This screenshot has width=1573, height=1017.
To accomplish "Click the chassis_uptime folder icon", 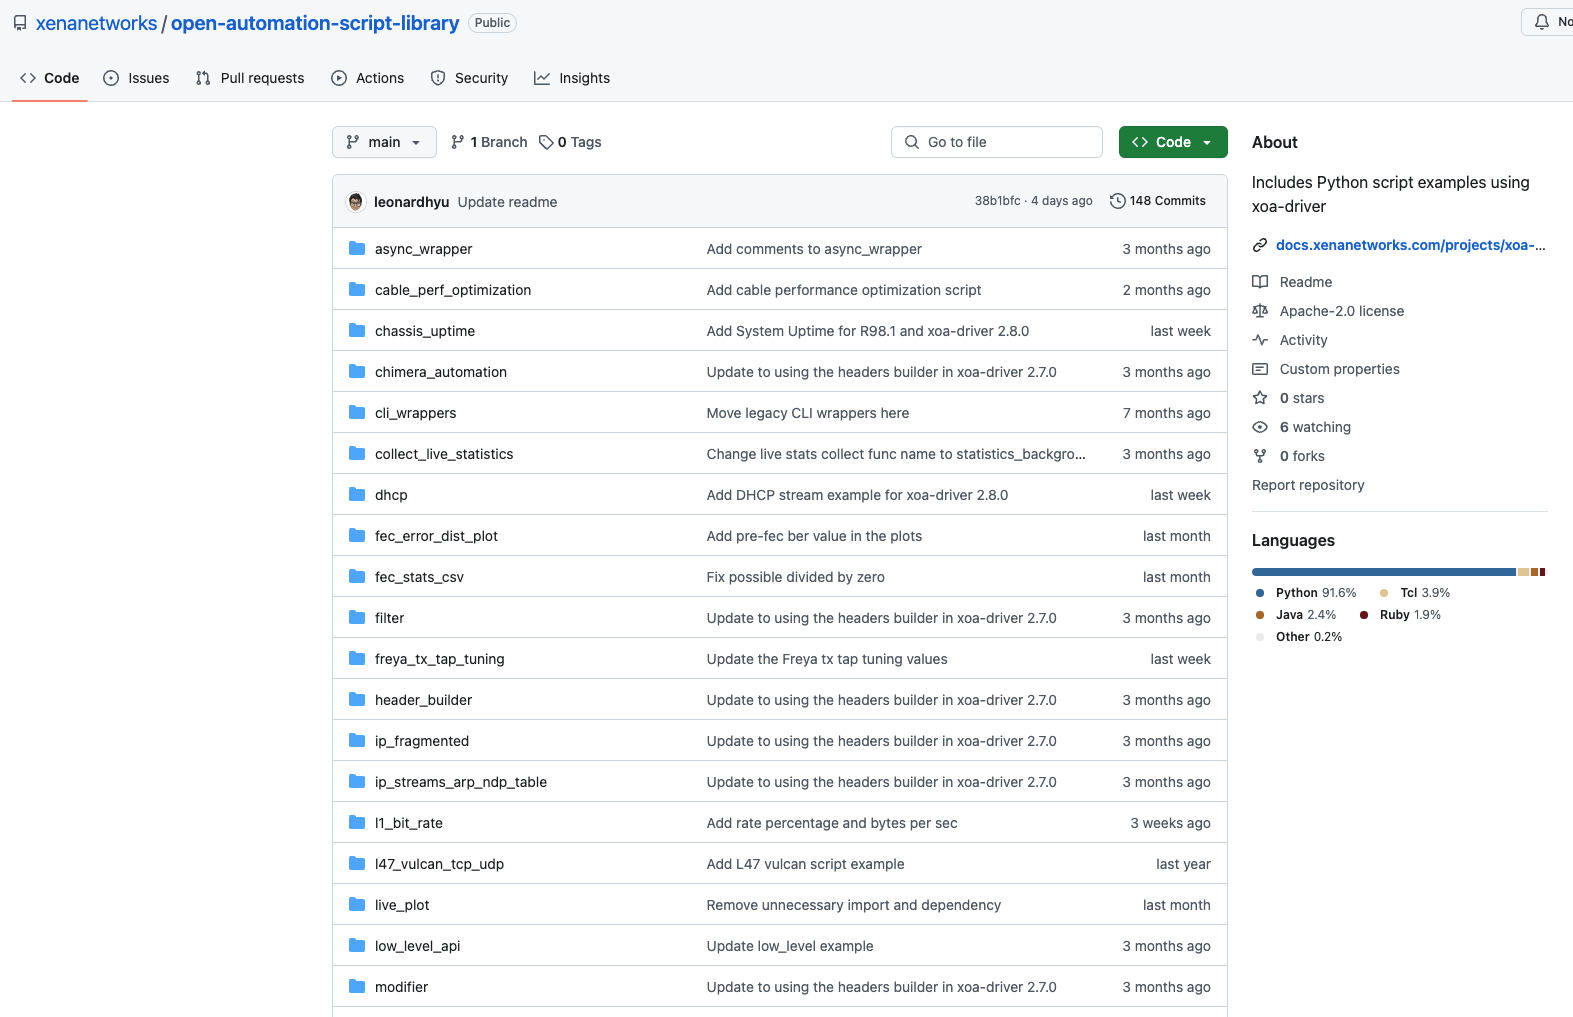I will pos(357,330).
